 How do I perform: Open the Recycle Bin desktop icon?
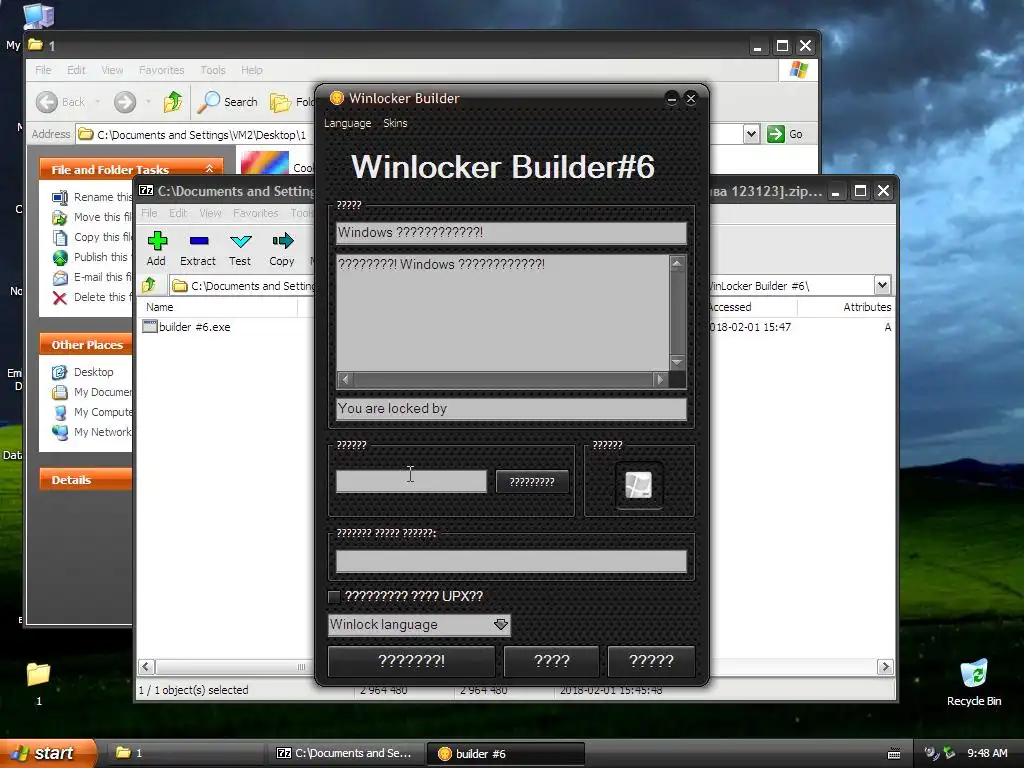point(974,682)
